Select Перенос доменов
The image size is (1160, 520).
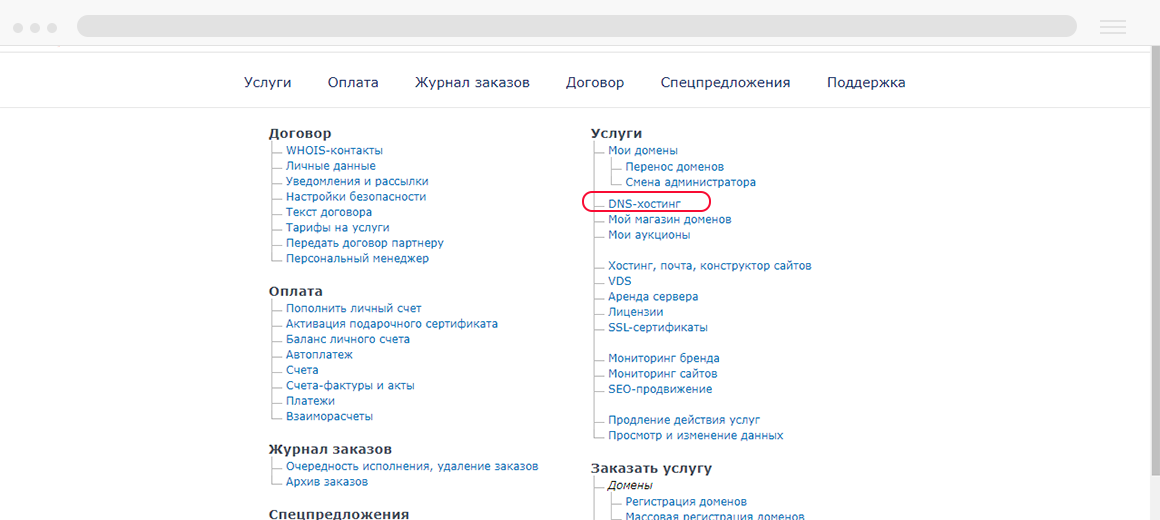(674, 166)
